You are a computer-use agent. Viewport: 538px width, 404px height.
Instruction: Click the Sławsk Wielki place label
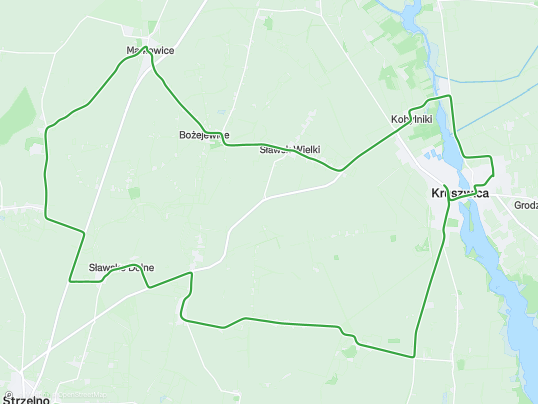(290, 150)
